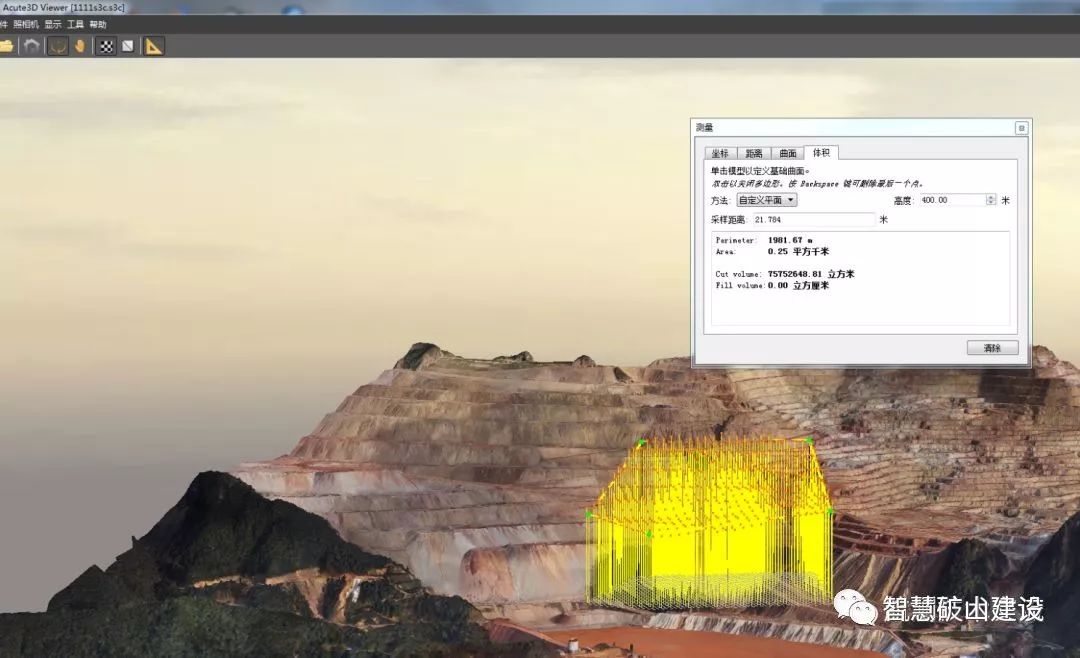
Task: Click the measurement panel float/close icon
Action: click(x=1021, y=128)
